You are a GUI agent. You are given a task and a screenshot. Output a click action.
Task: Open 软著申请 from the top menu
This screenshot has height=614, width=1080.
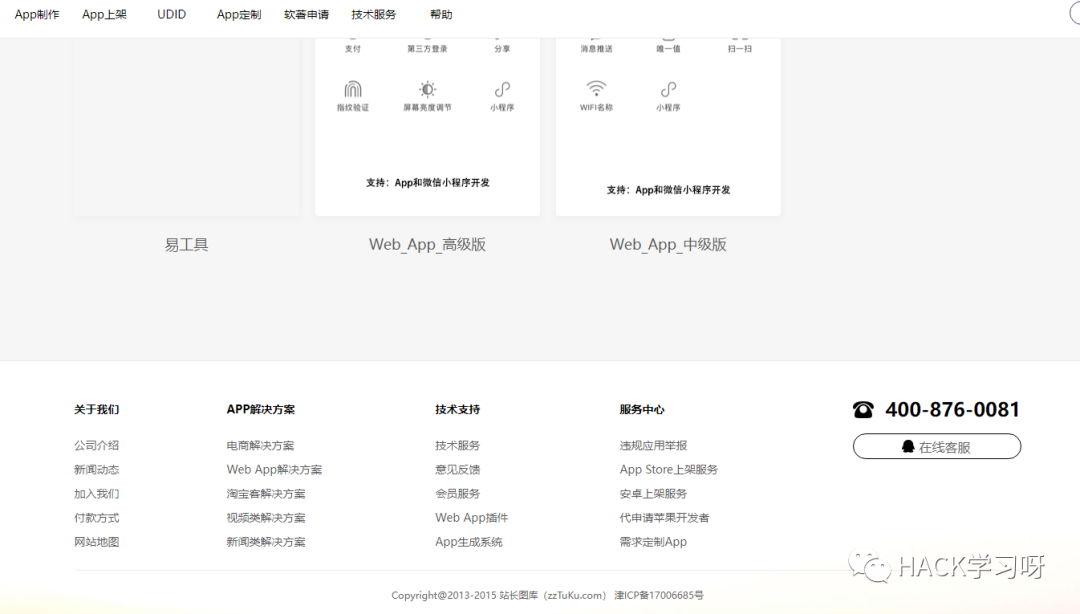pyautogui.click(x=306, y=15)
